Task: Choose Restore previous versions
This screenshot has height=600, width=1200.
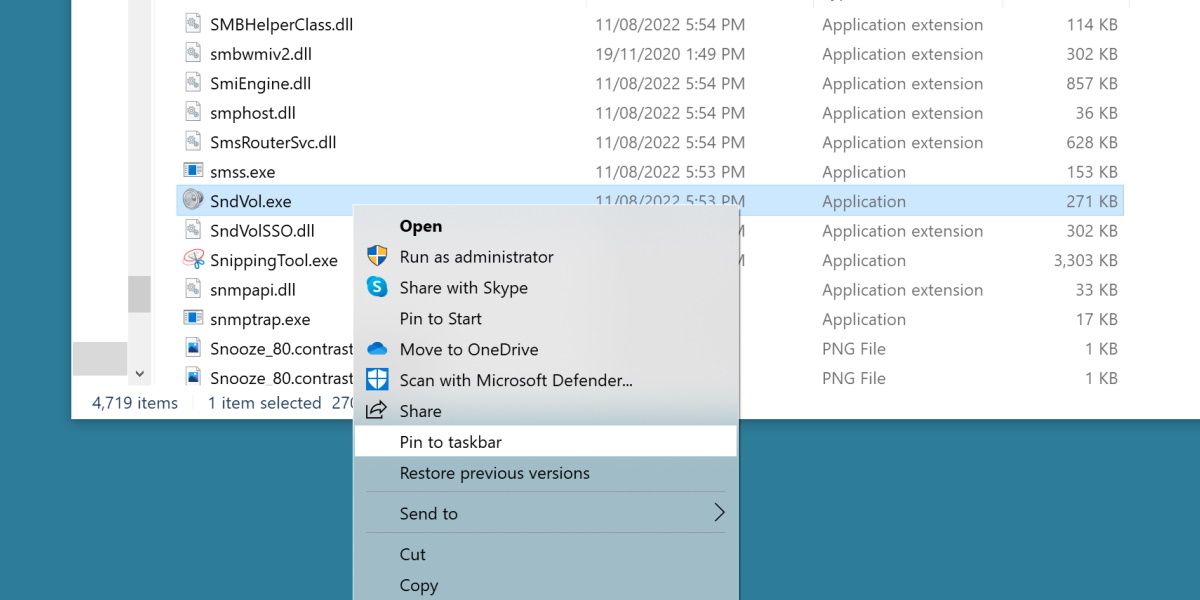Action: [x=494, y=473]
